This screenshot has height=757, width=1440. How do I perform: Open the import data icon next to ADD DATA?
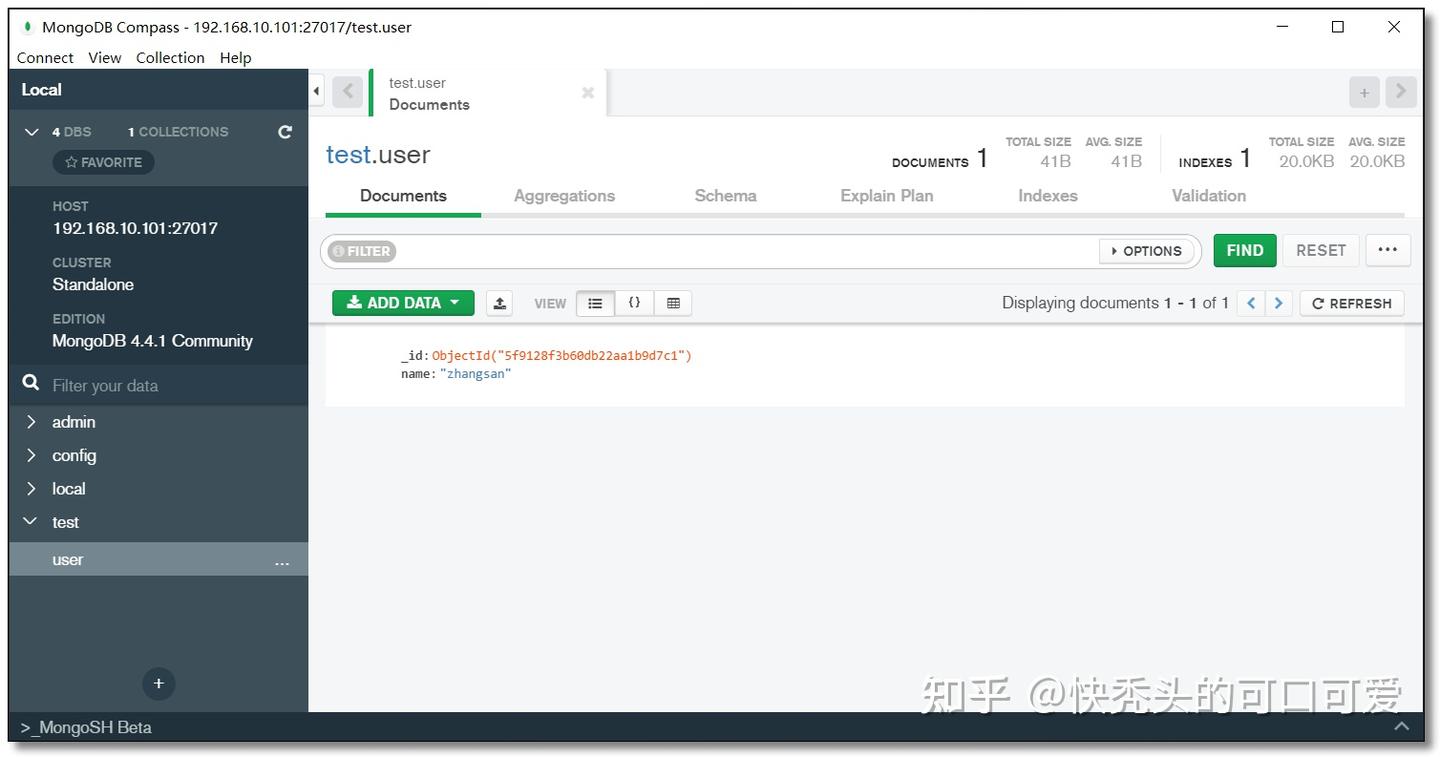click(x=499, y=302)
